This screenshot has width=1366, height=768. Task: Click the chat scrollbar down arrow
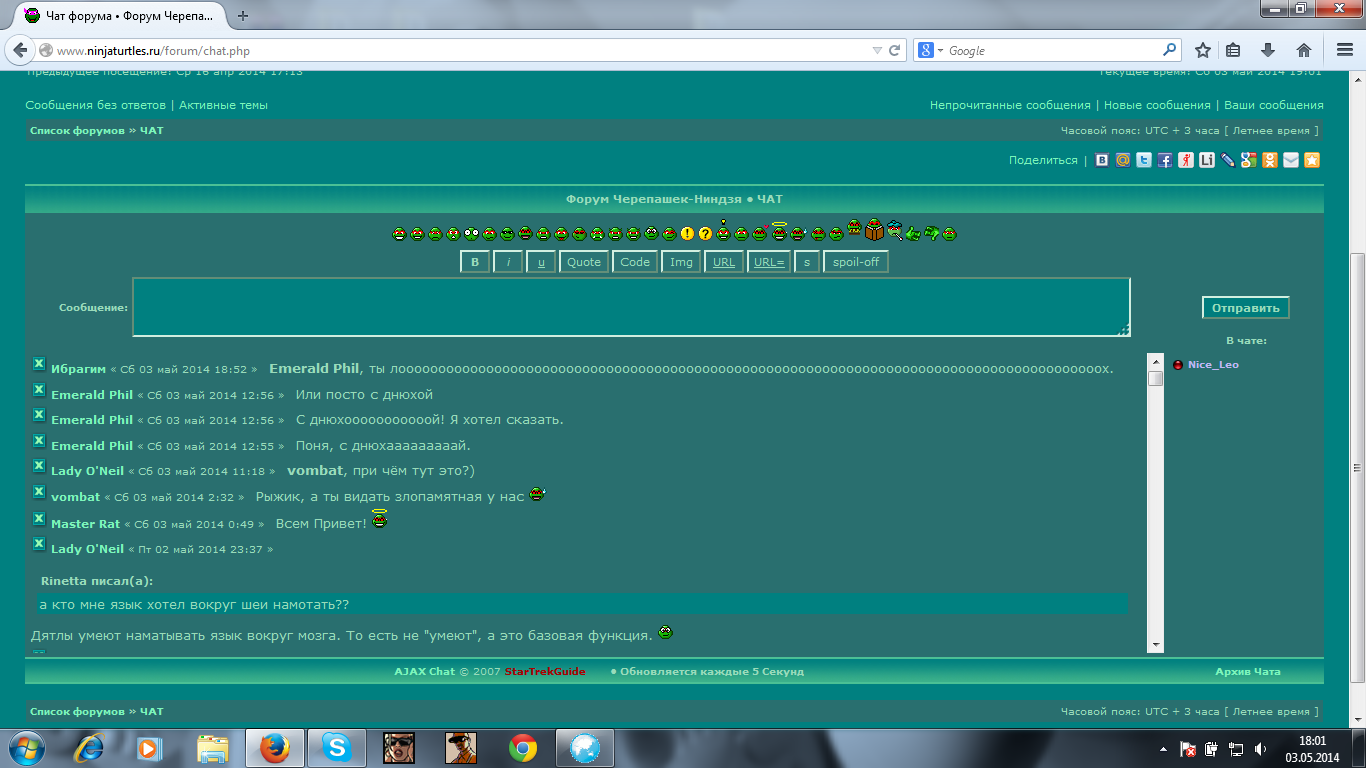tap(1156, 645)
